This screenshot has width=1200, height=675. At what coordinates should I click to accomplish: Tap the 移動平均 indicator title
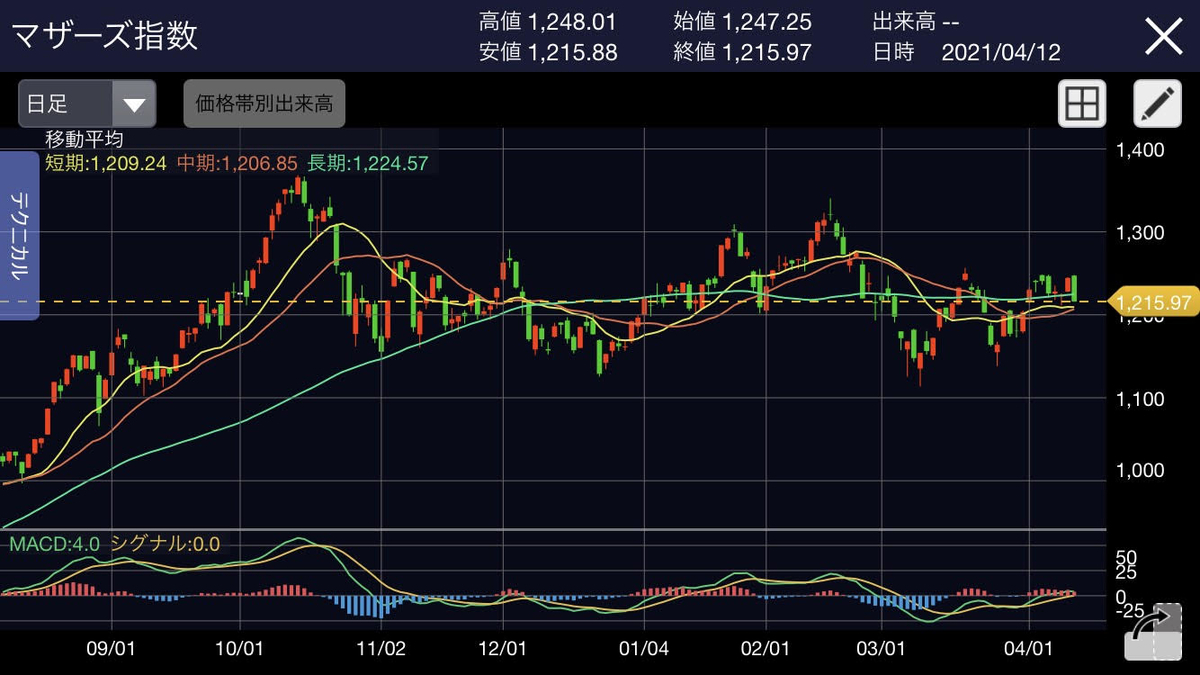[x=84, y=141]
